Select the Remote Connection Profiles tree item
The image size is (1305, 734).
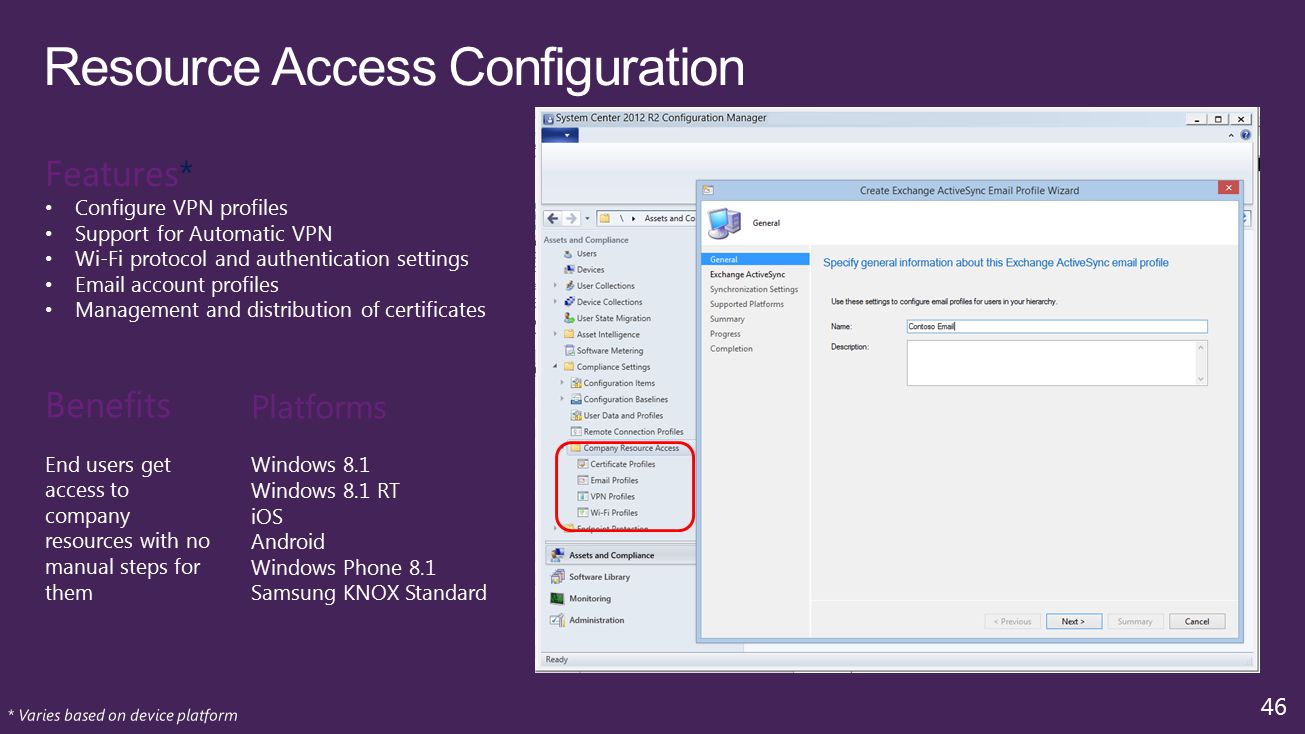[x=633, y=432]
